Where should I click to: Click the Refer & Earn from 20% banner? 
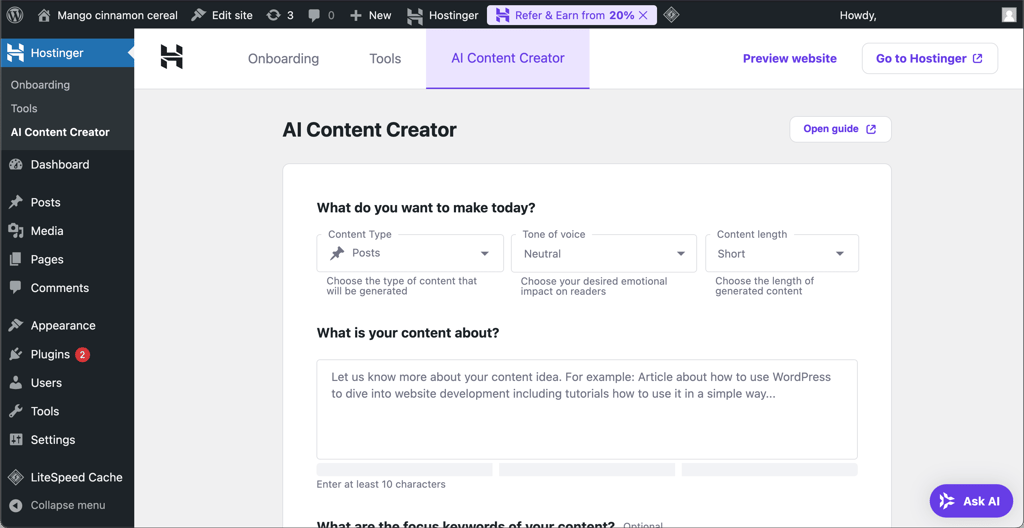(571, 15)
